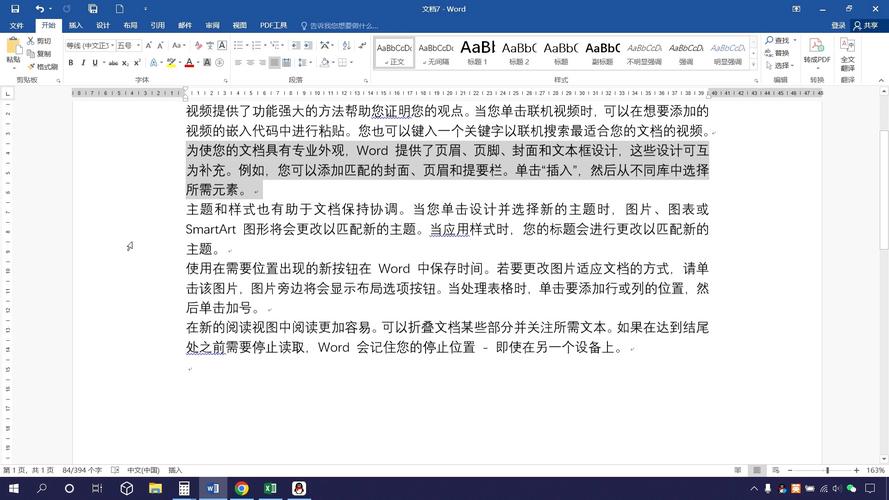
Task: Toggle Bold formatting button
Action: (x=70, y=63)
